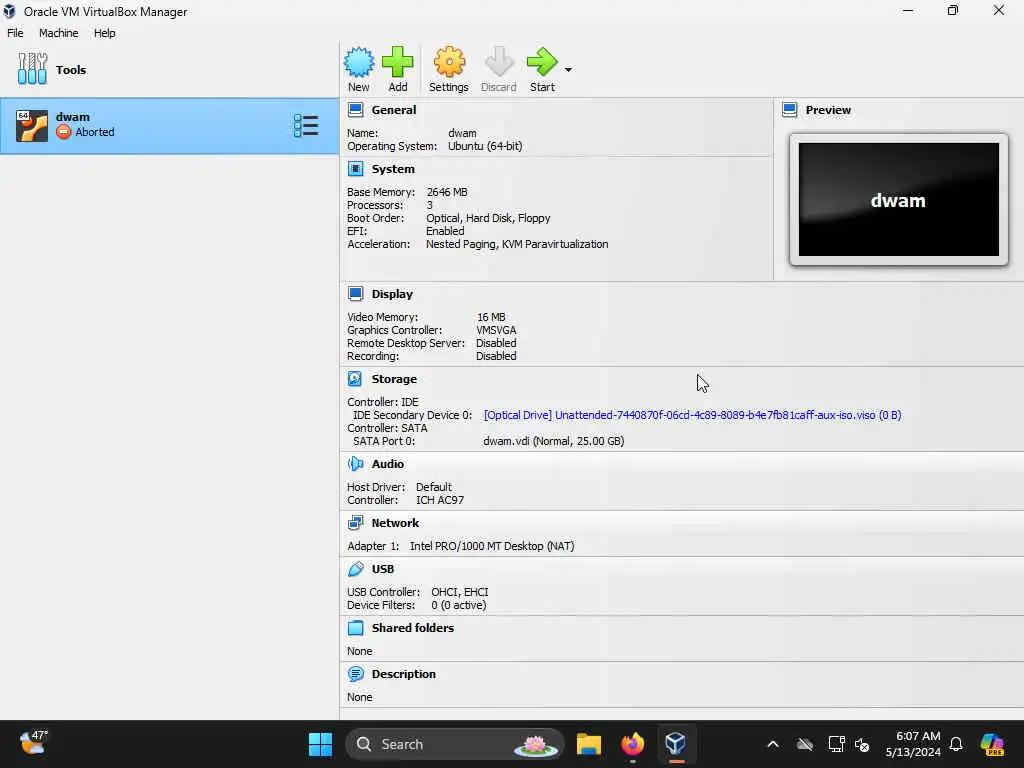Open the Shared folders section header

point(413,628)
